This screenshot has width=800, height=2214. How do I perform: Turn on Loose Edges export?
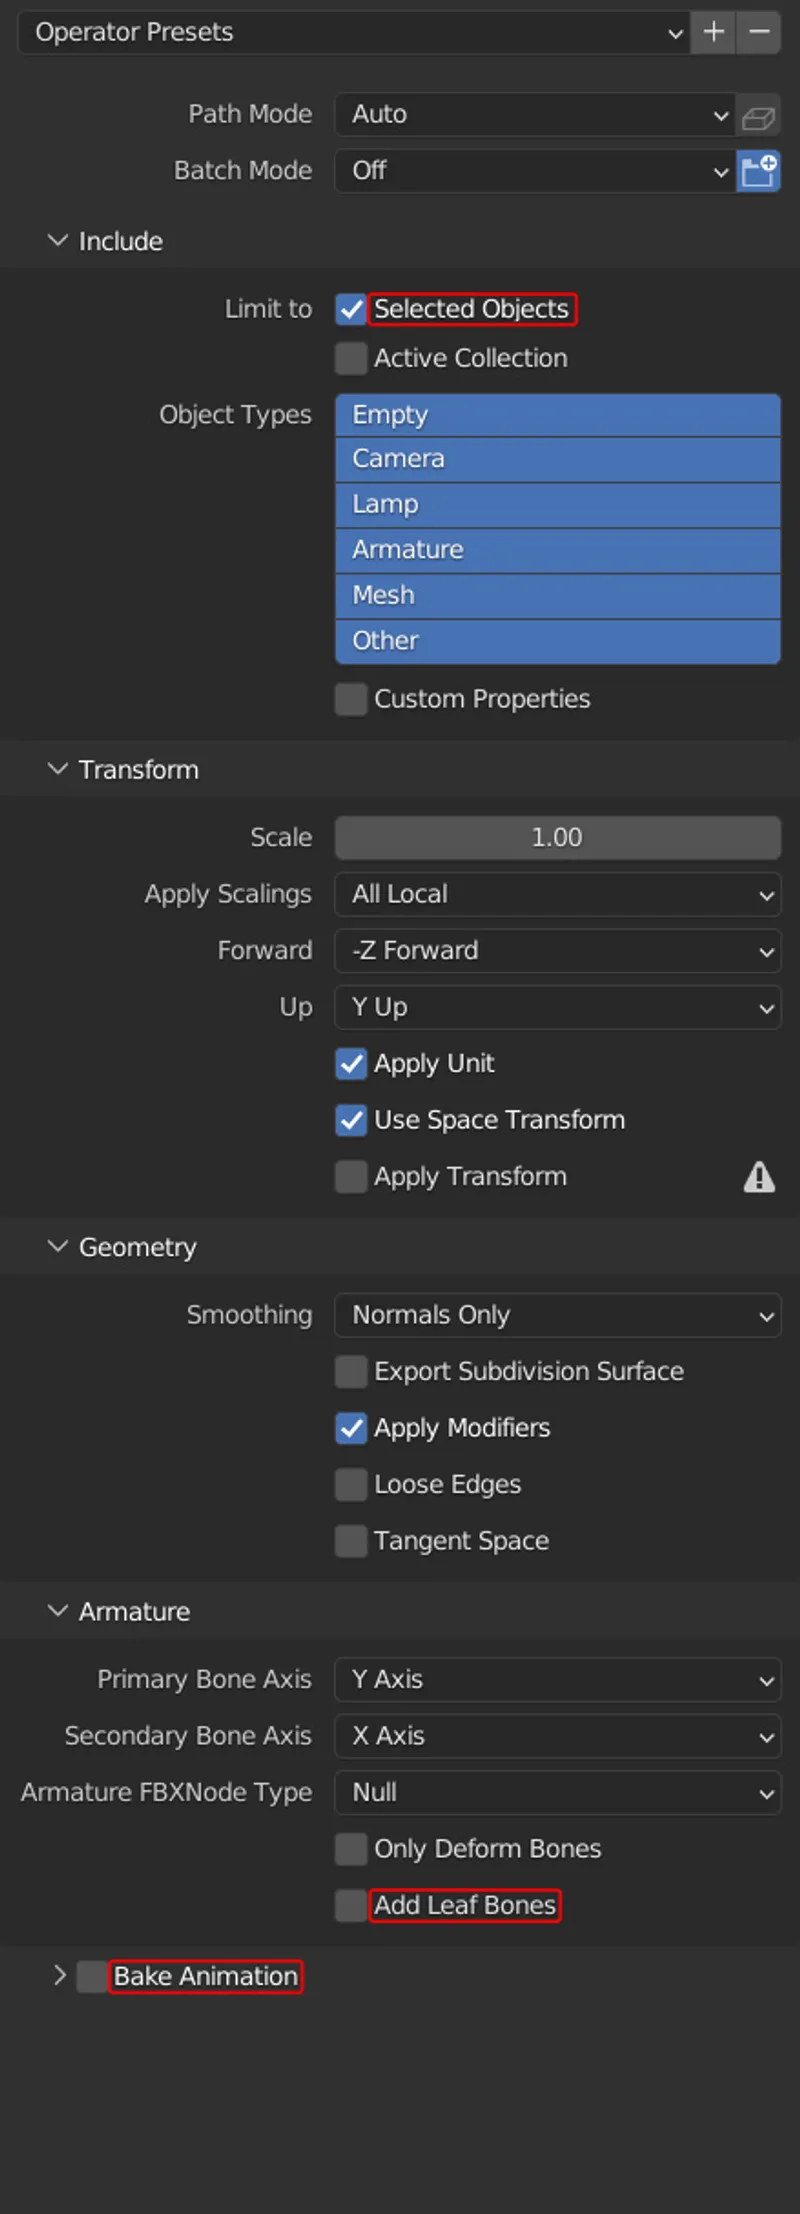pyautogui.click(x=350, y=1485)
